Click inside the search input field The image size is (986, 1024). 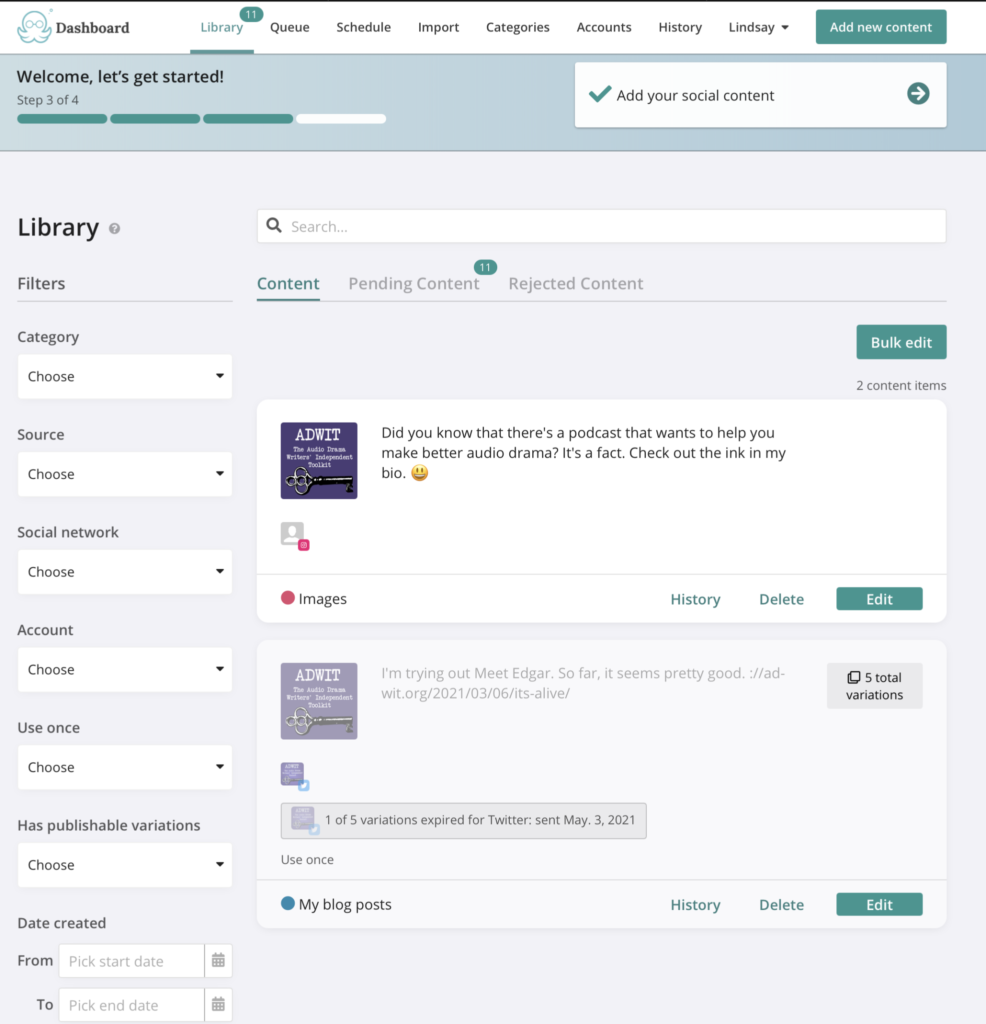[600, 226]
